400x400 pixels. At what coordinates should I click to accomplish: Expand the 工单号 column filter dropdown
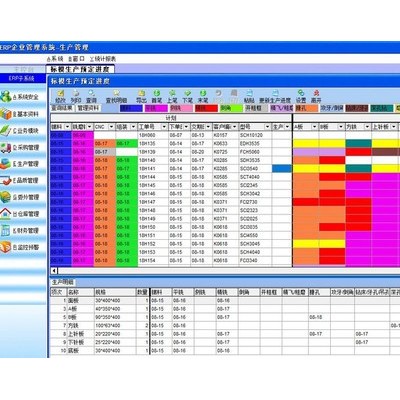(x=164, y=127)
